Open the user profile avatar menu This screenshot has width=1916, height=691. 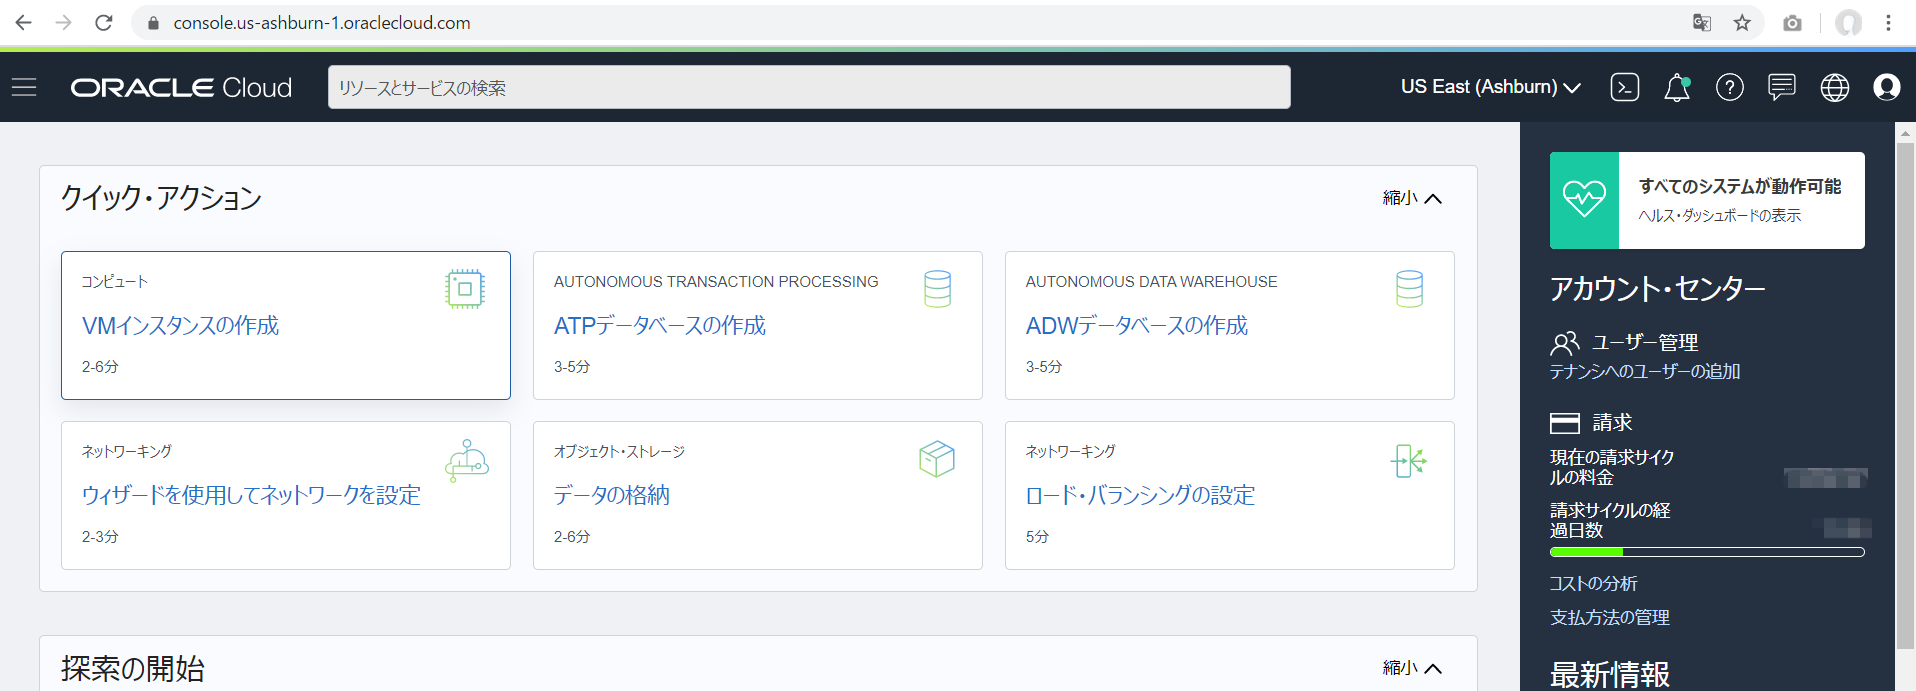point(1886,87)
